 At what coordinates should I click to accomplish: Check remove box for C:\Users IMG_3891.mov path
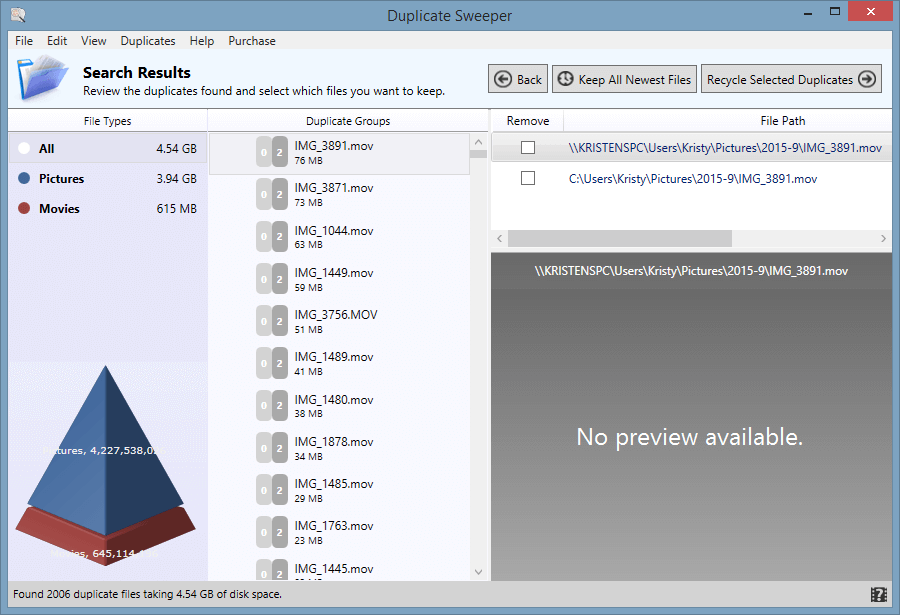click(527, 178)
